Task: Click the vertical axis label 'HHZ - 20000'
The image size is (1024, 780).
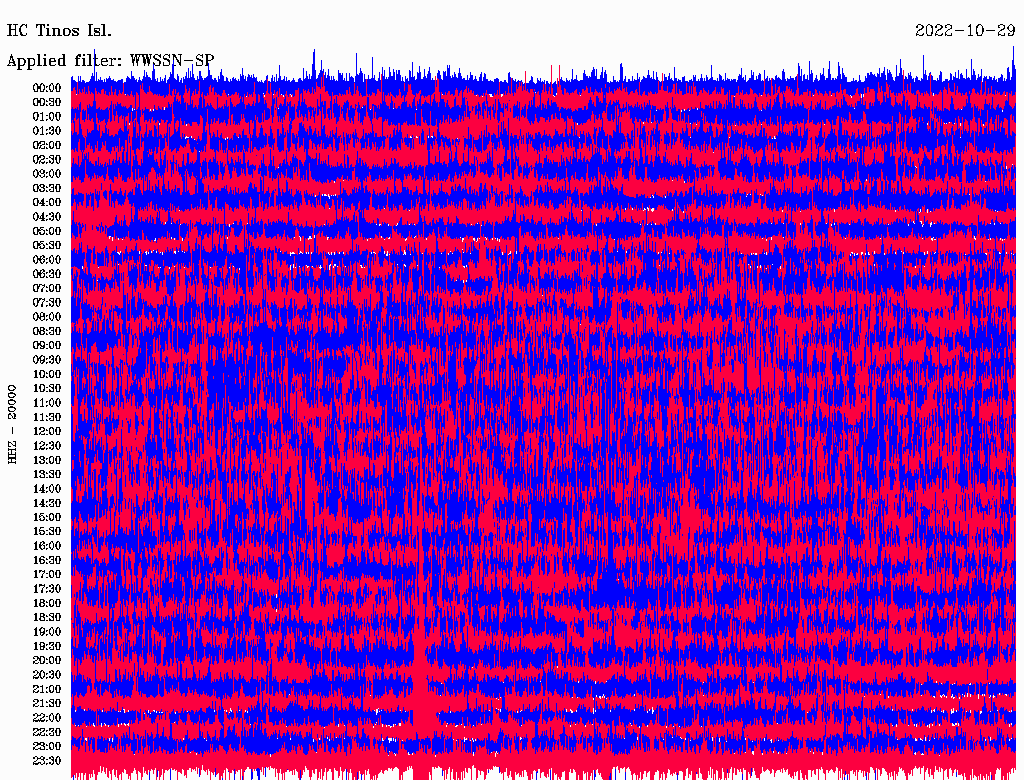Action: pyautogui.click(x=12, y=425)
